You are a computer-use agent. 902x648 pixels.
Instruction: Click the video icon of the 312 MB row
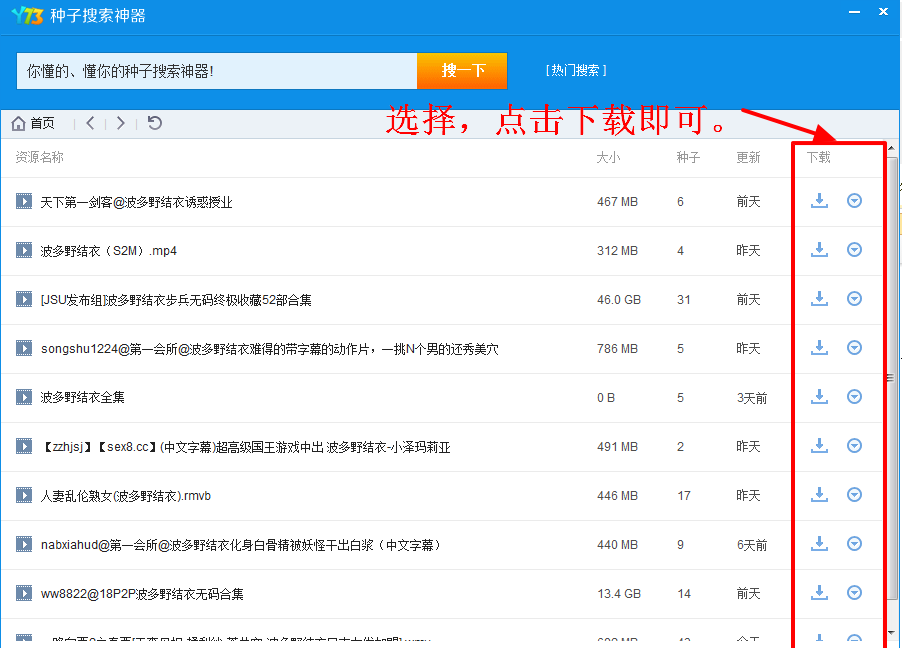point(24,250)
